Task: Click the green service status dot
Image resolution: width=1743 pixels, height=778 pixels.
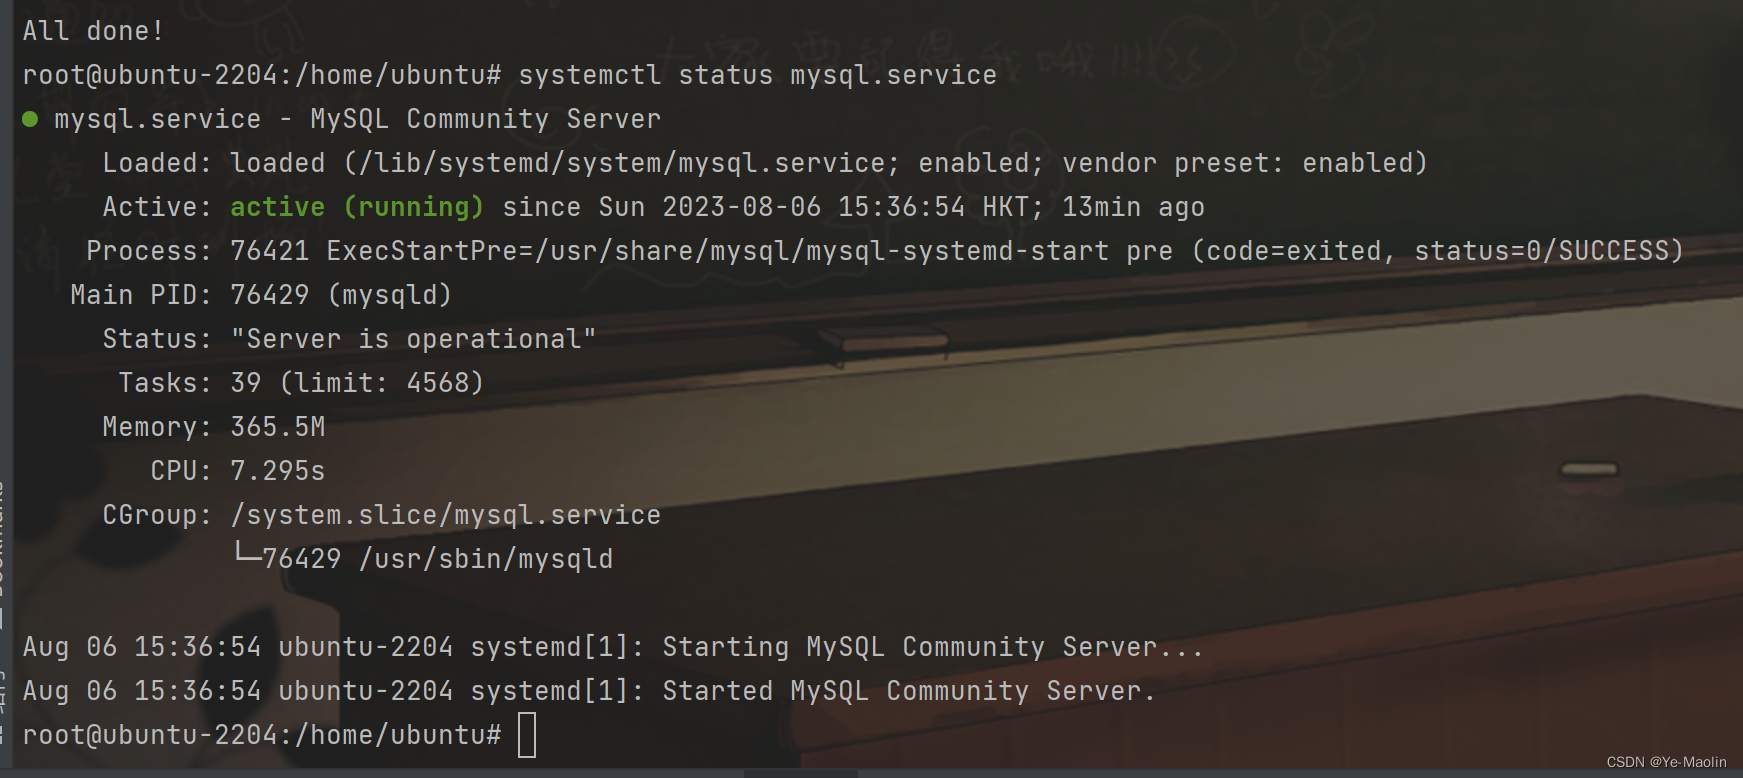Action: click(x=30, y=119)
